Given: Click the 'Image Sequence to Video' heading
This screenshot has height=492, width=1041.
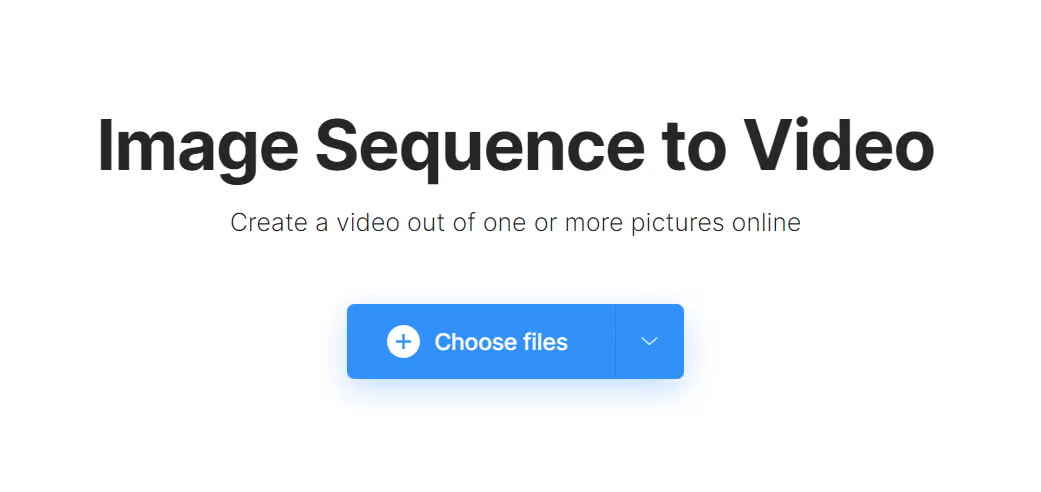Looking at the screenshot, I should (516, 148).
